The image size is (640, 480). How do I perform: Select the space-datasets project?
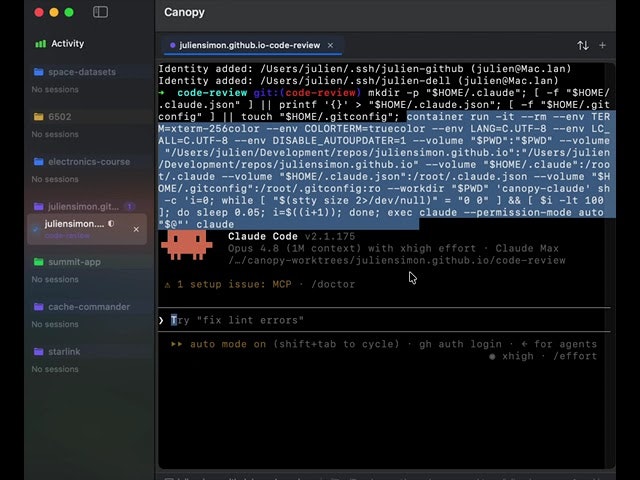[82, 72]
